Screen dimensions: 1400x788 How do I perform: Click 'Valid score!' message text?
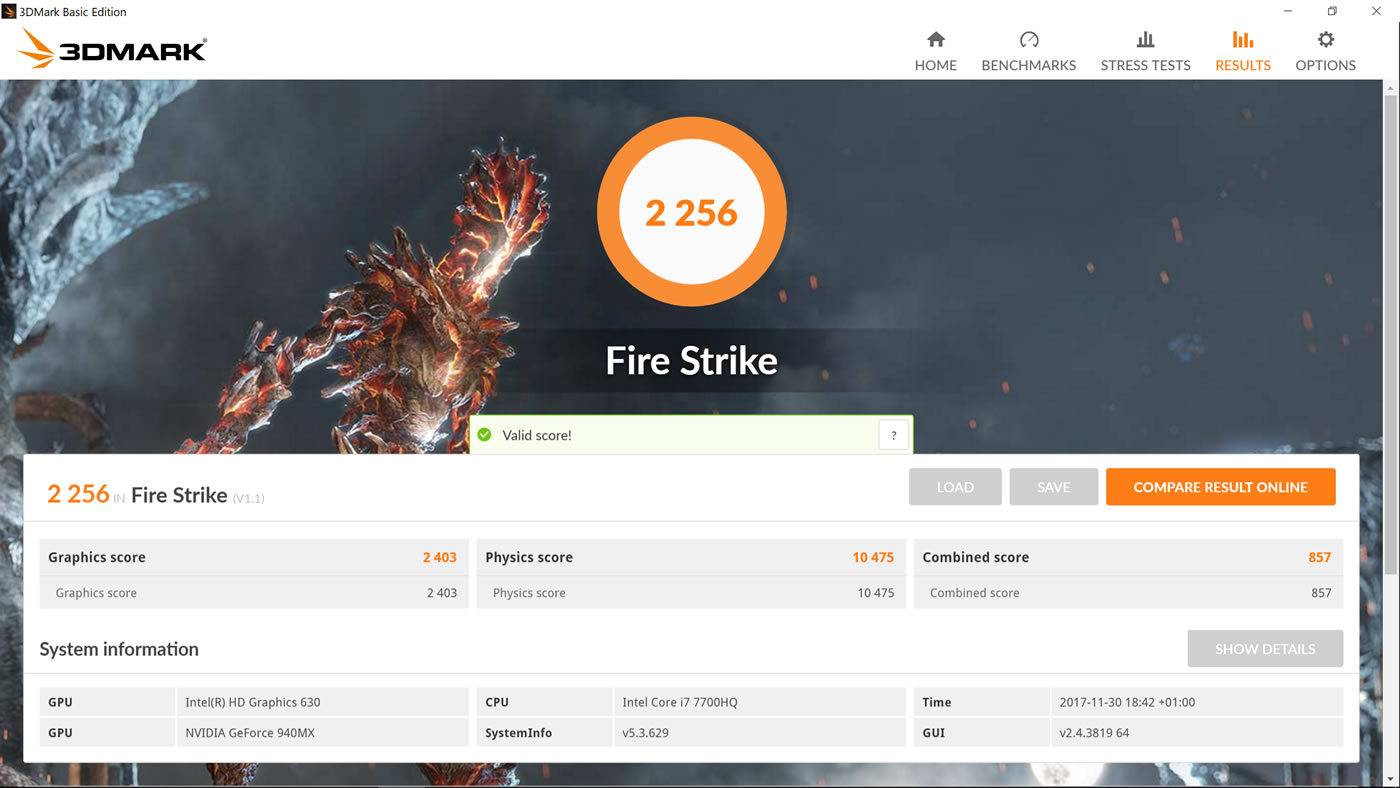click(537, 435)
